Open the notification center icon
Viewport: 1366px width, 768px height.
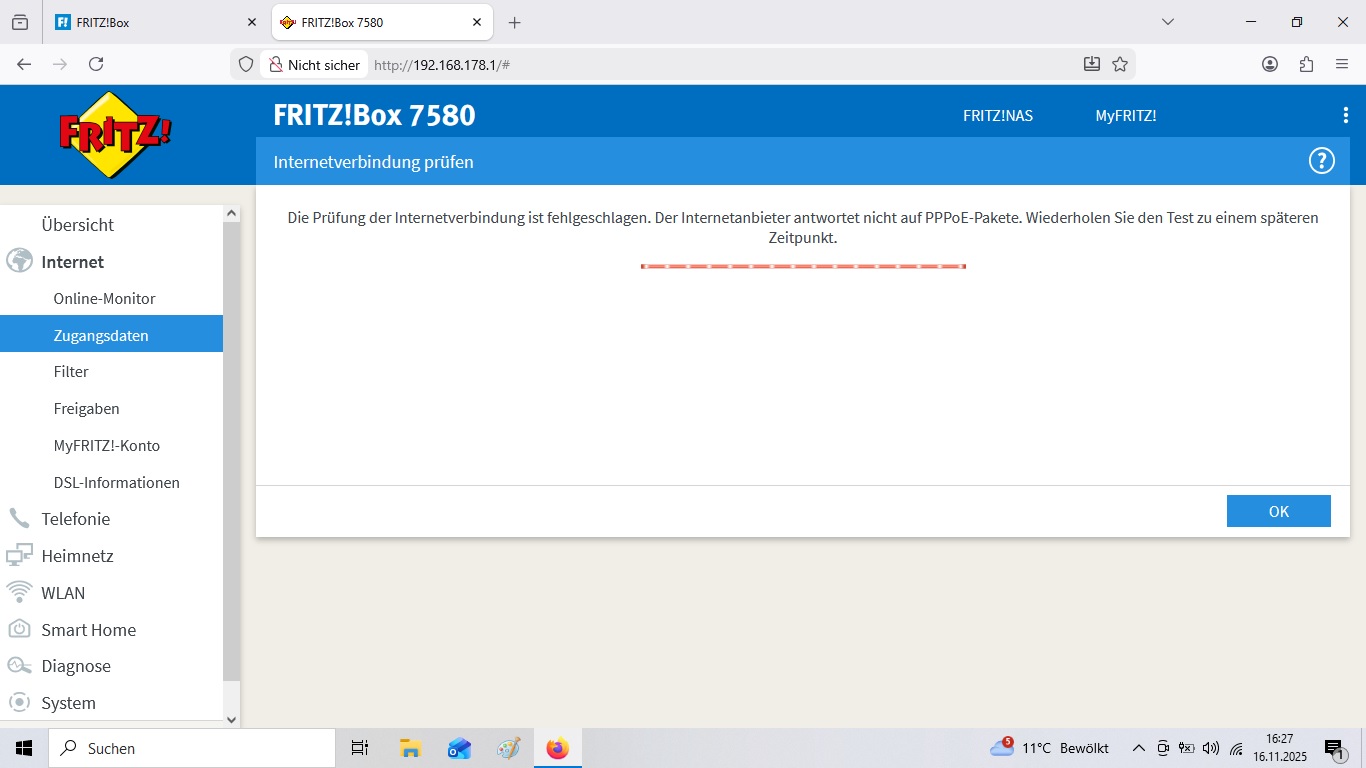tap(1334, 748)
